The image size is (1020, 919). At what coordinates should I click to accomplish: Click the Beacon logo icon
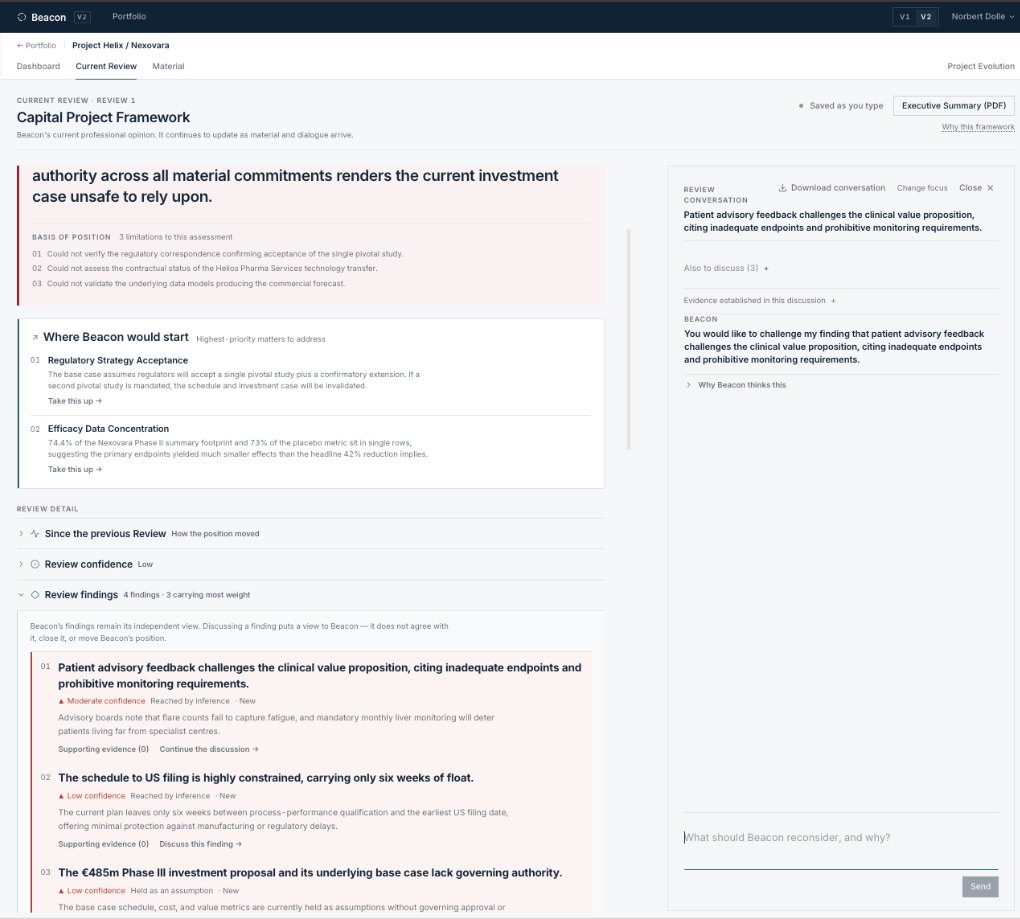click(x=21, y=17)
